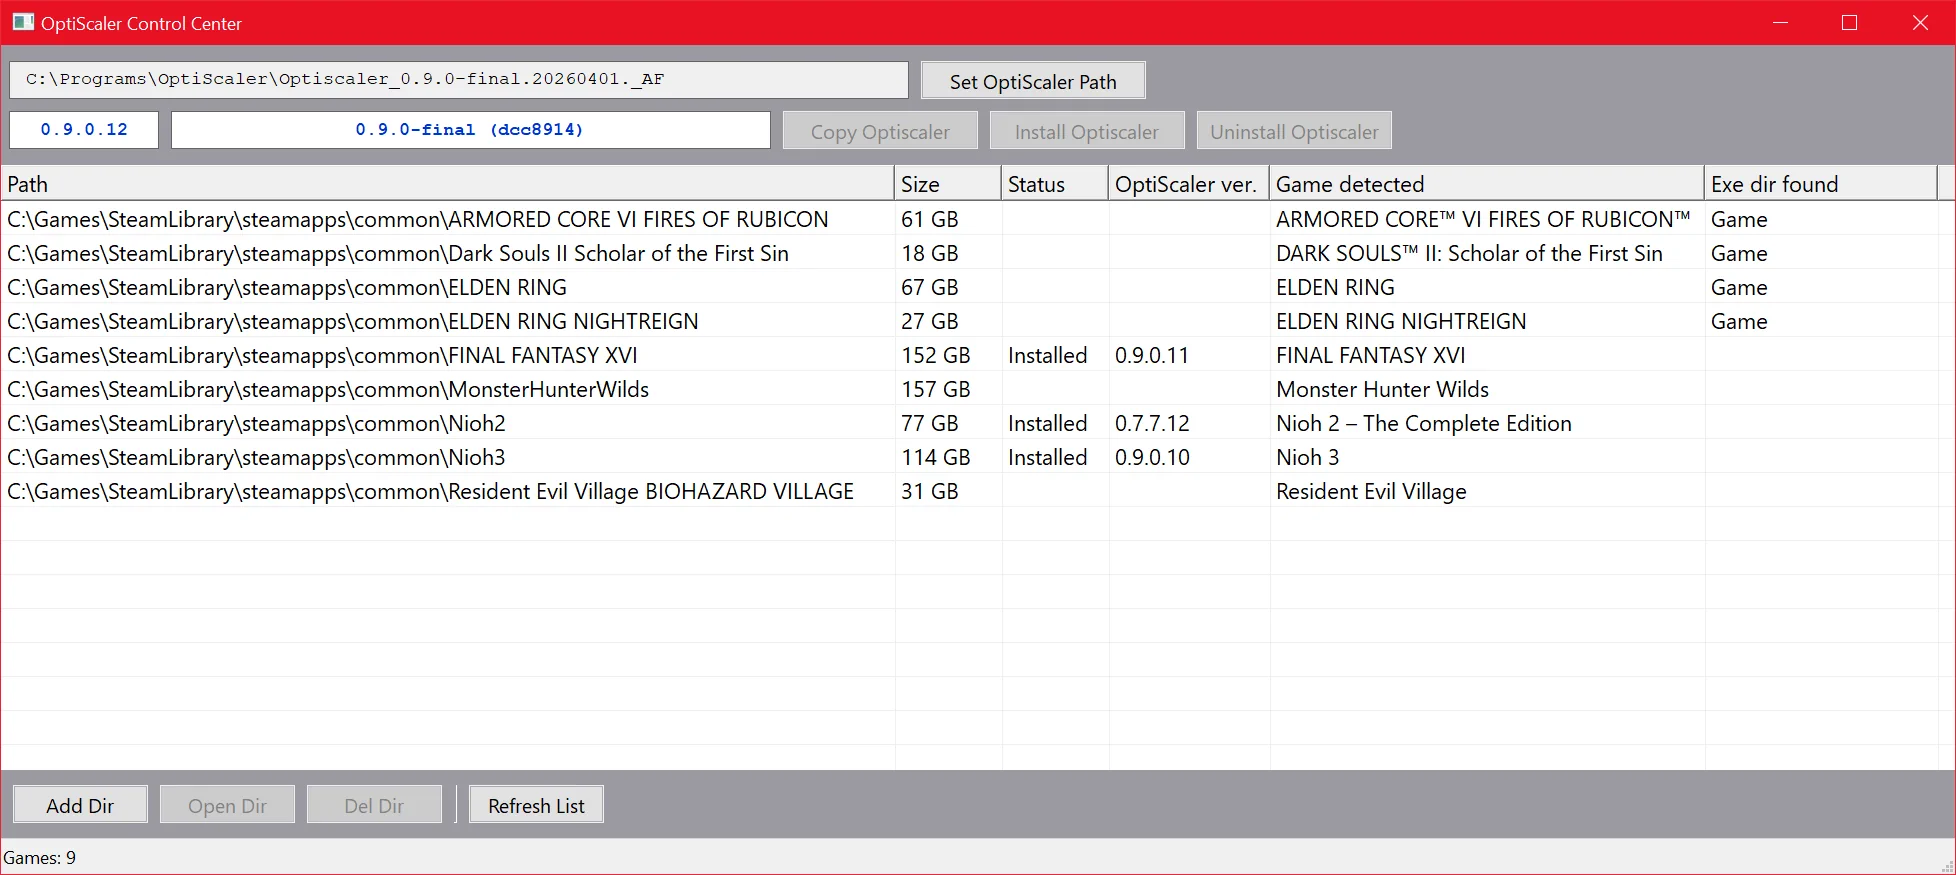
Task: Select the common\Nioh3 path row
Action: pos(256,457)
